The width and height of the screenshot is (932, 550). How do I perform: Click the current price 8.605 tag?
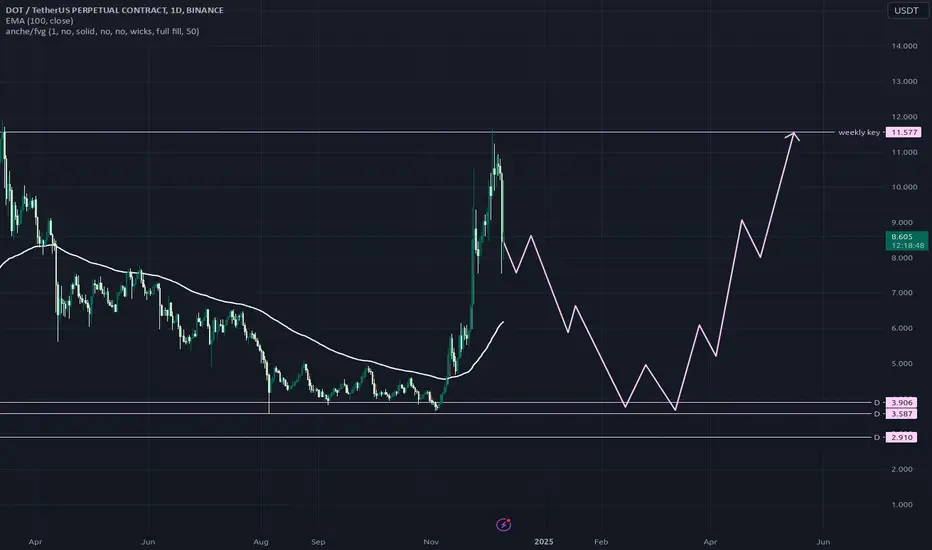[x=906, y=241]
